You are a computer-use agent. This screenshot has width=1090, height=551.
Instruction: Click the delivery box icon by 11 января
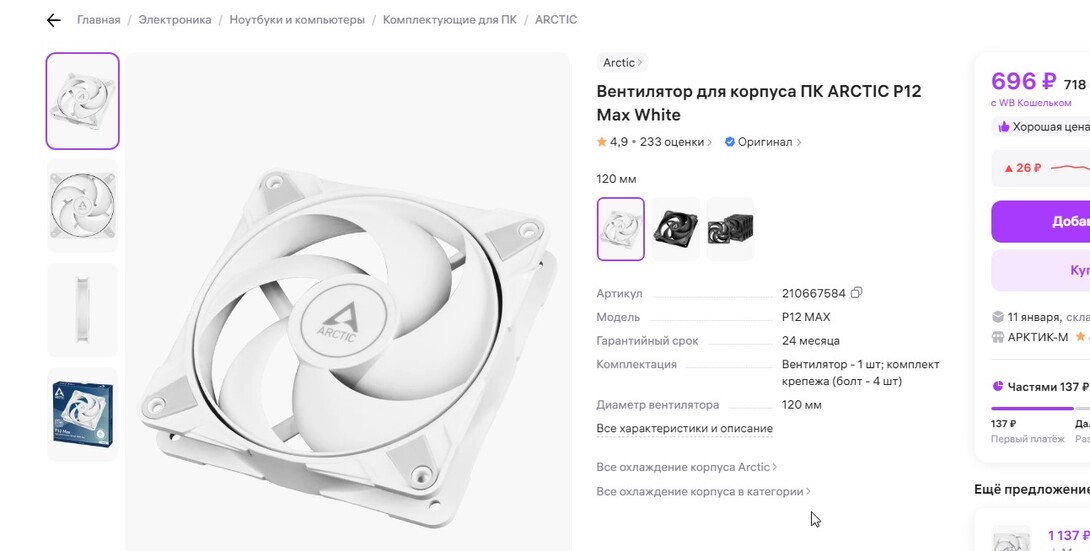998,317
